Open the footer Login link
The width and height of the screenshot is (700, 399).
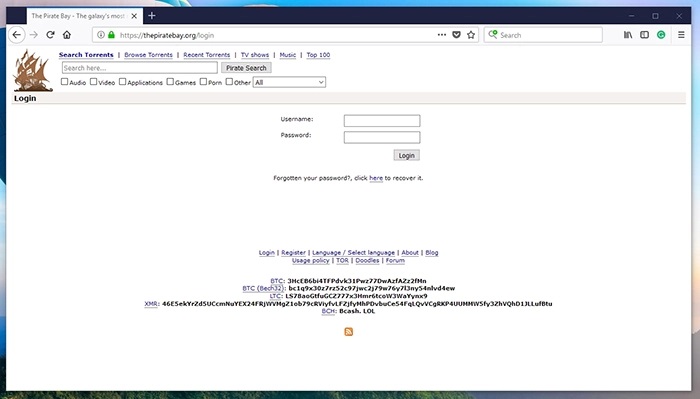click(267, 253)
